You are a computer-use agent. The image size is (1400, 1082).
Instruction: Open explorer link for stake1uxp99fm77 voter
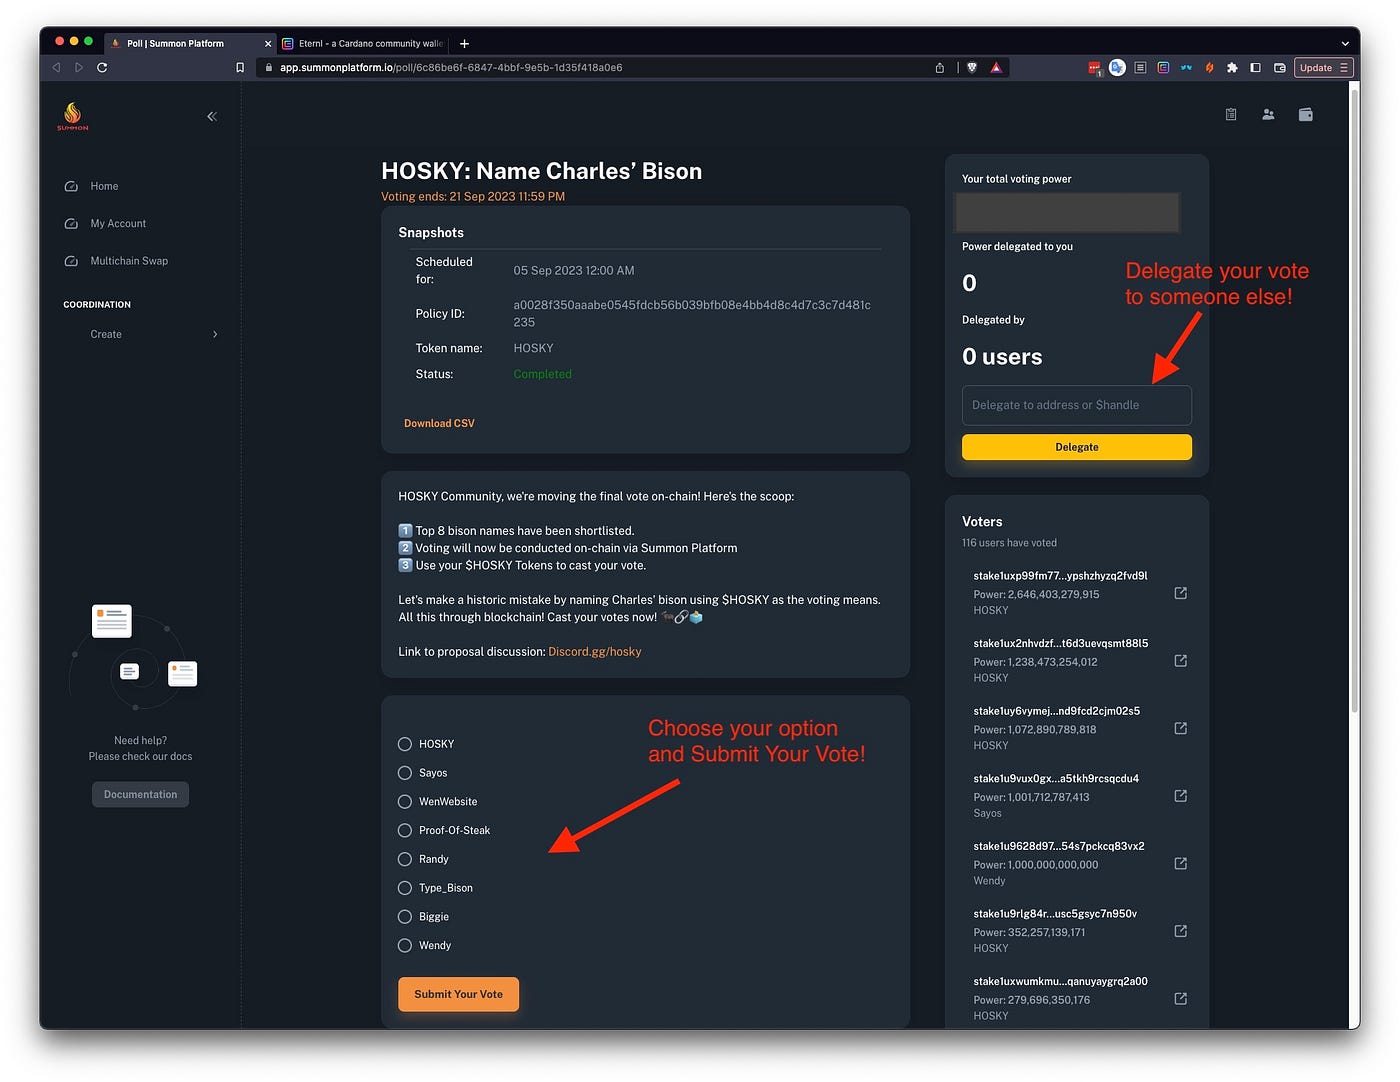pyautogui.click(x=1180, y=593)
